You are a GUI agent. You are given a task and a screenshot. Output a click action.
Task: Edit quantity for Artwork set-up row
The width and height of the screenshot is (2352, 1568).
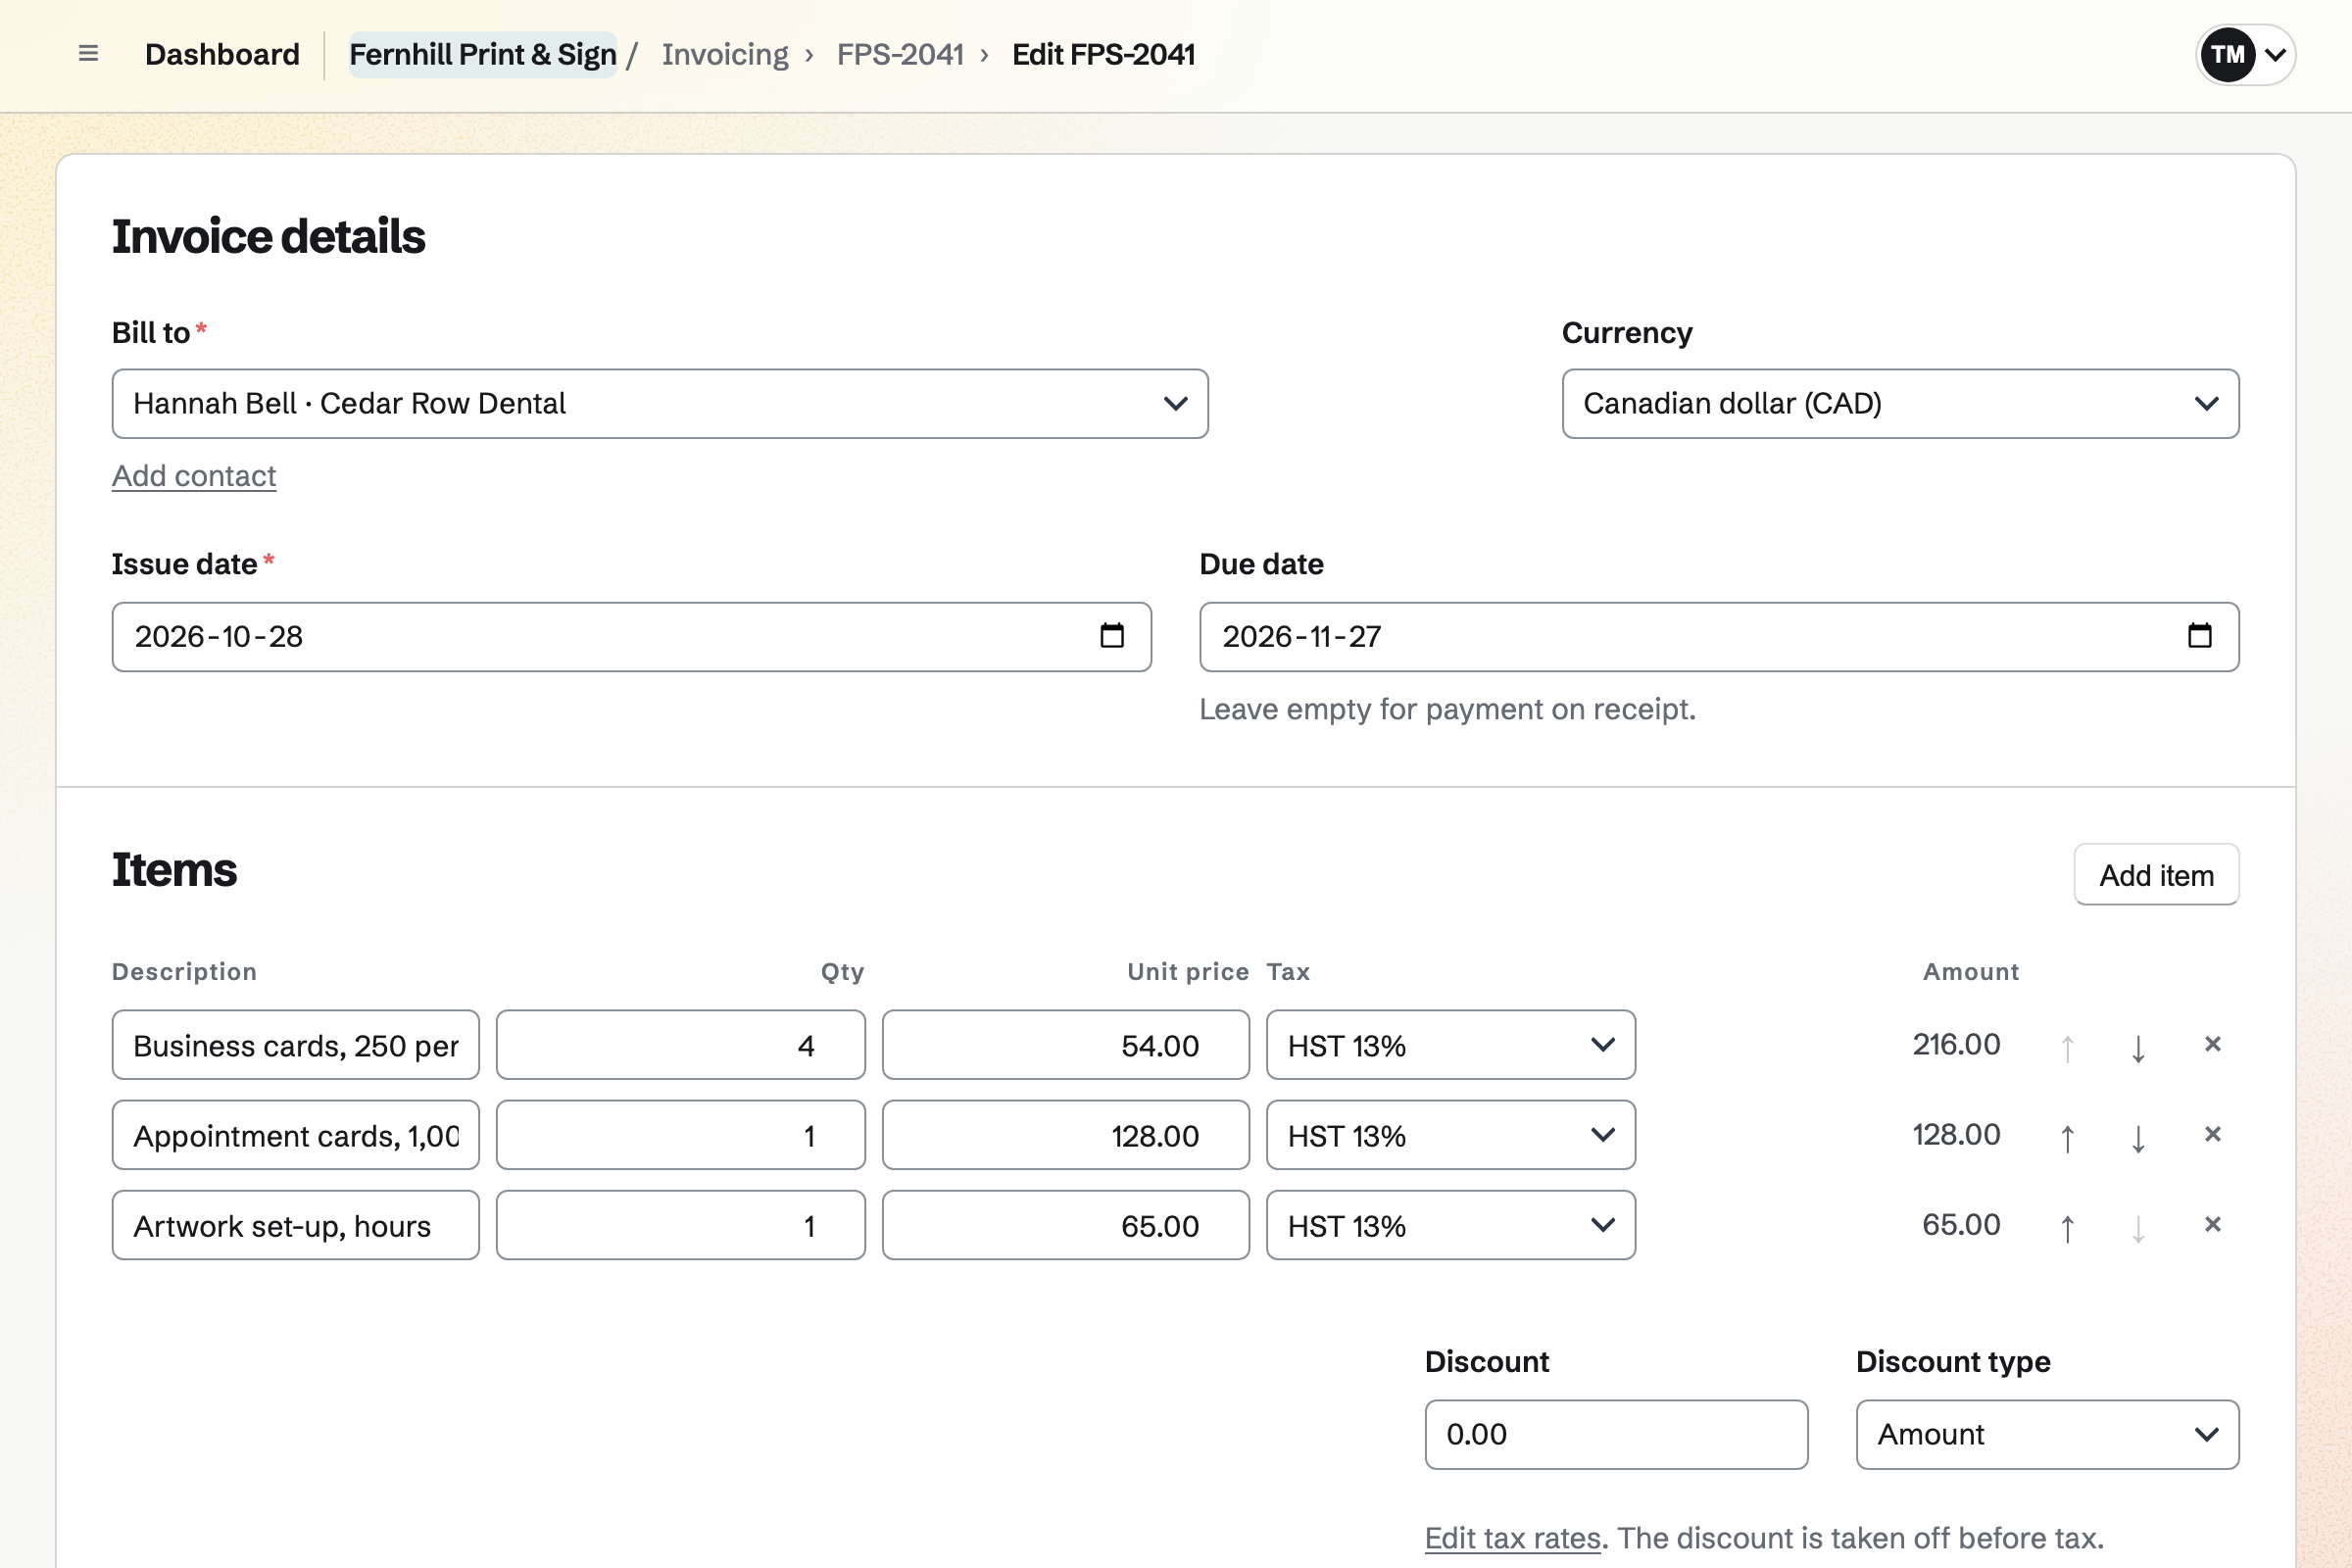(681, 1225)
